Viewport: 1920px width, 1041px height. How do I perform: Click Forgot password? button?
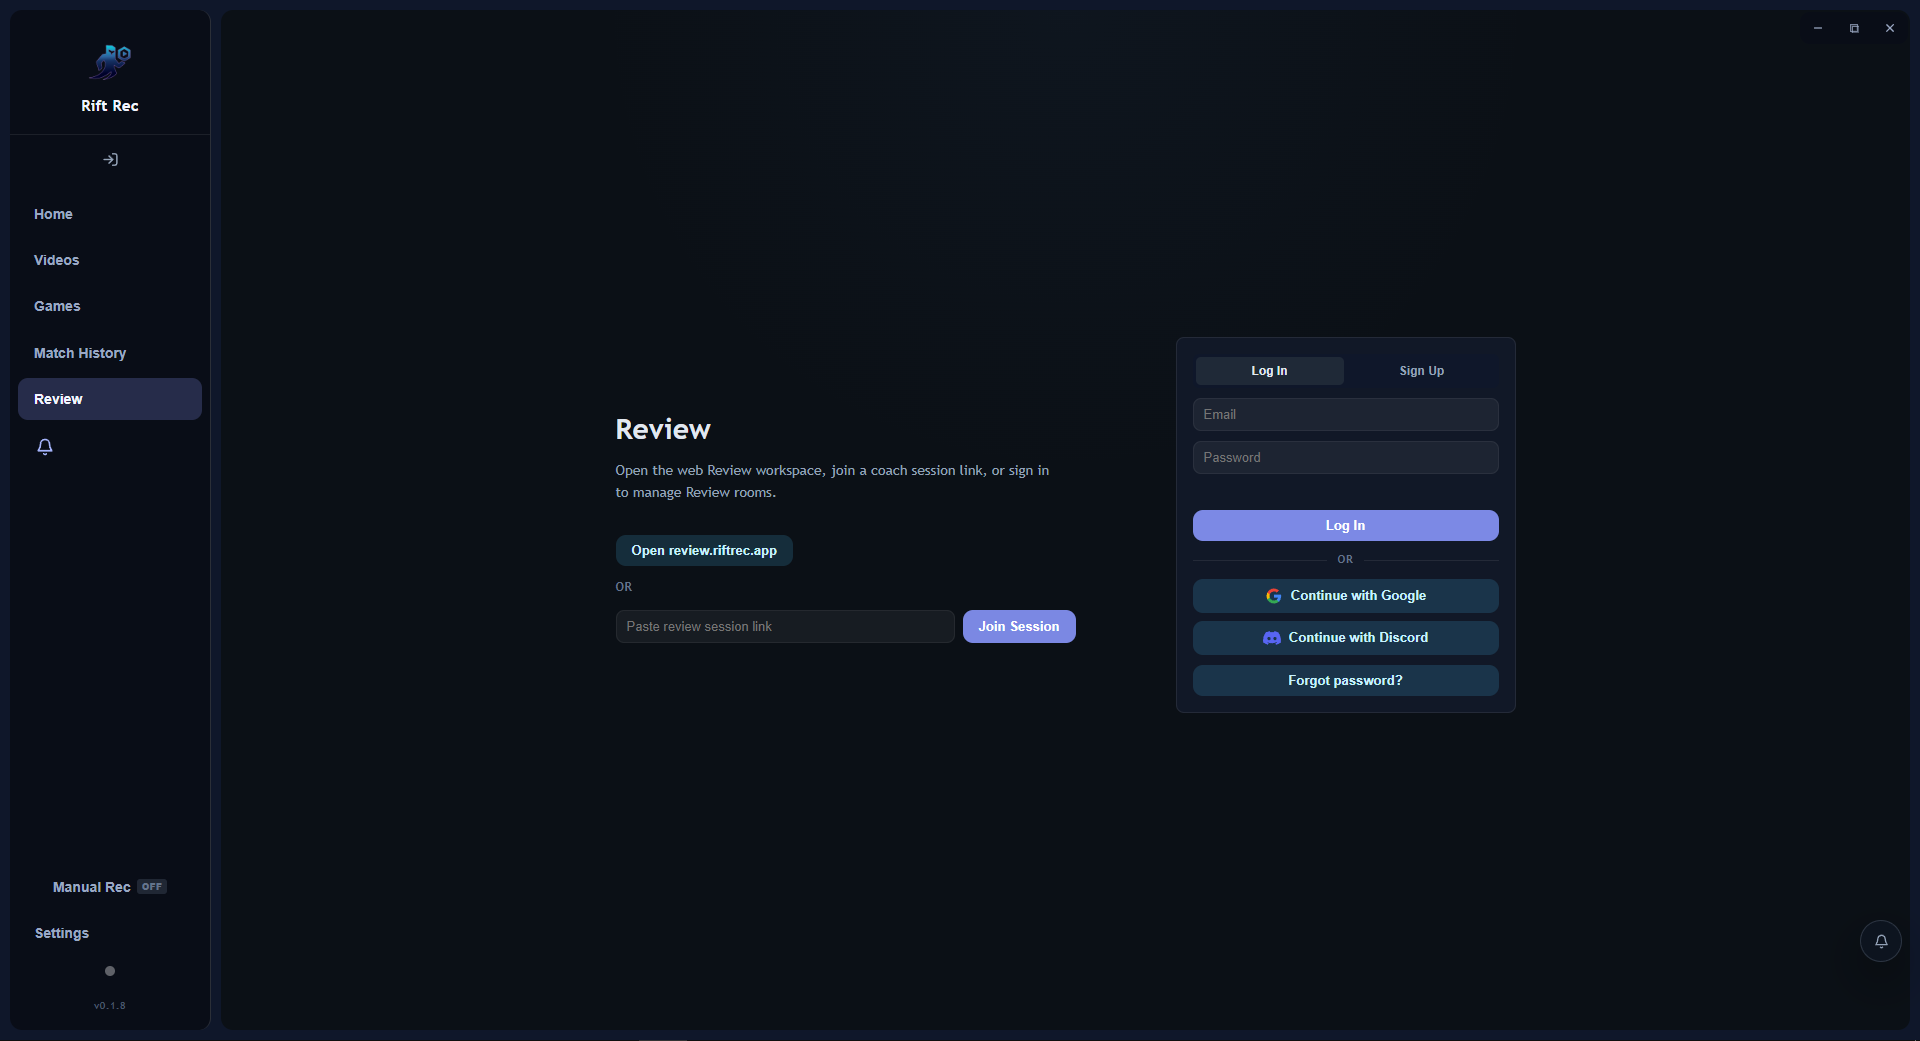pyautogui.click(x=1345, y=681)
